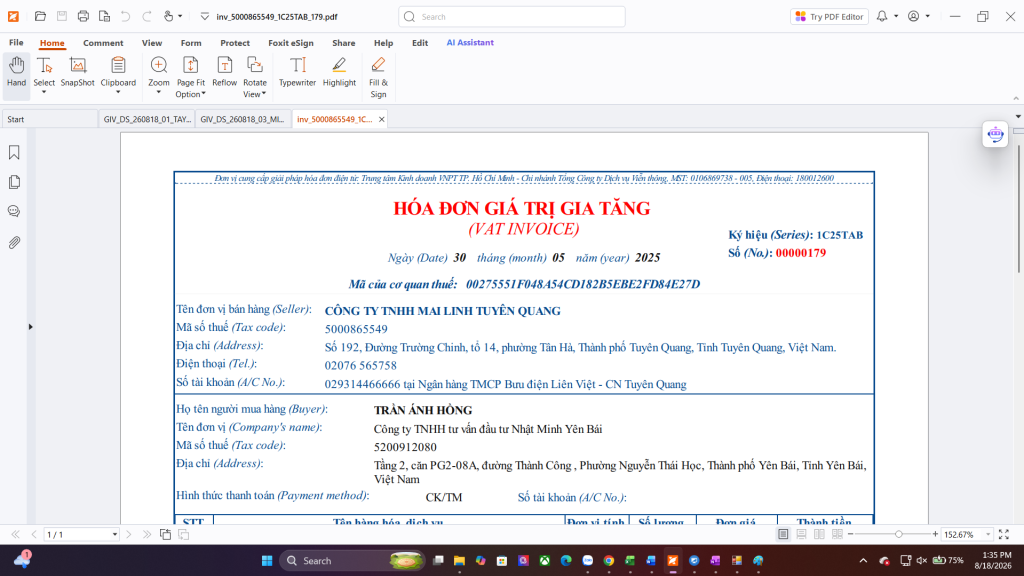Undo the last action
Viewport: 1024px width, 576px height.
click(125, 16)
